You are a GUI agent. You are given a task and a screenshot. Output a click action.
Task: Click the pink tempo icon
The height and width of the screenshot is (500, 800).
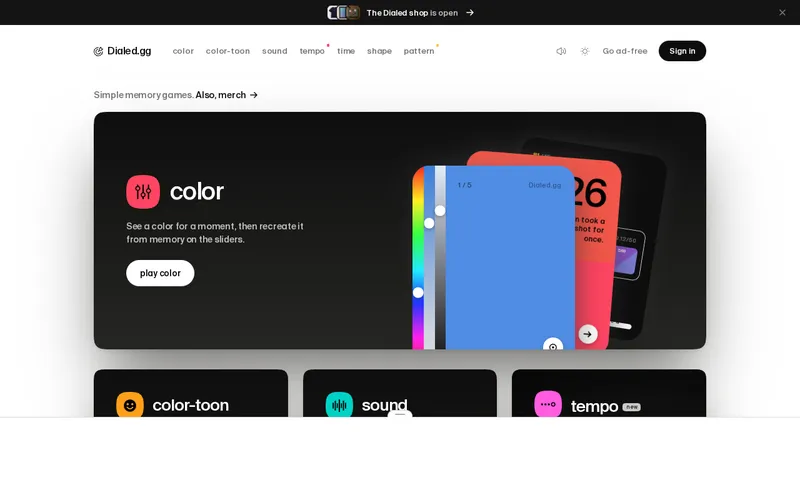pyautogui.click(x=548, y=404)
